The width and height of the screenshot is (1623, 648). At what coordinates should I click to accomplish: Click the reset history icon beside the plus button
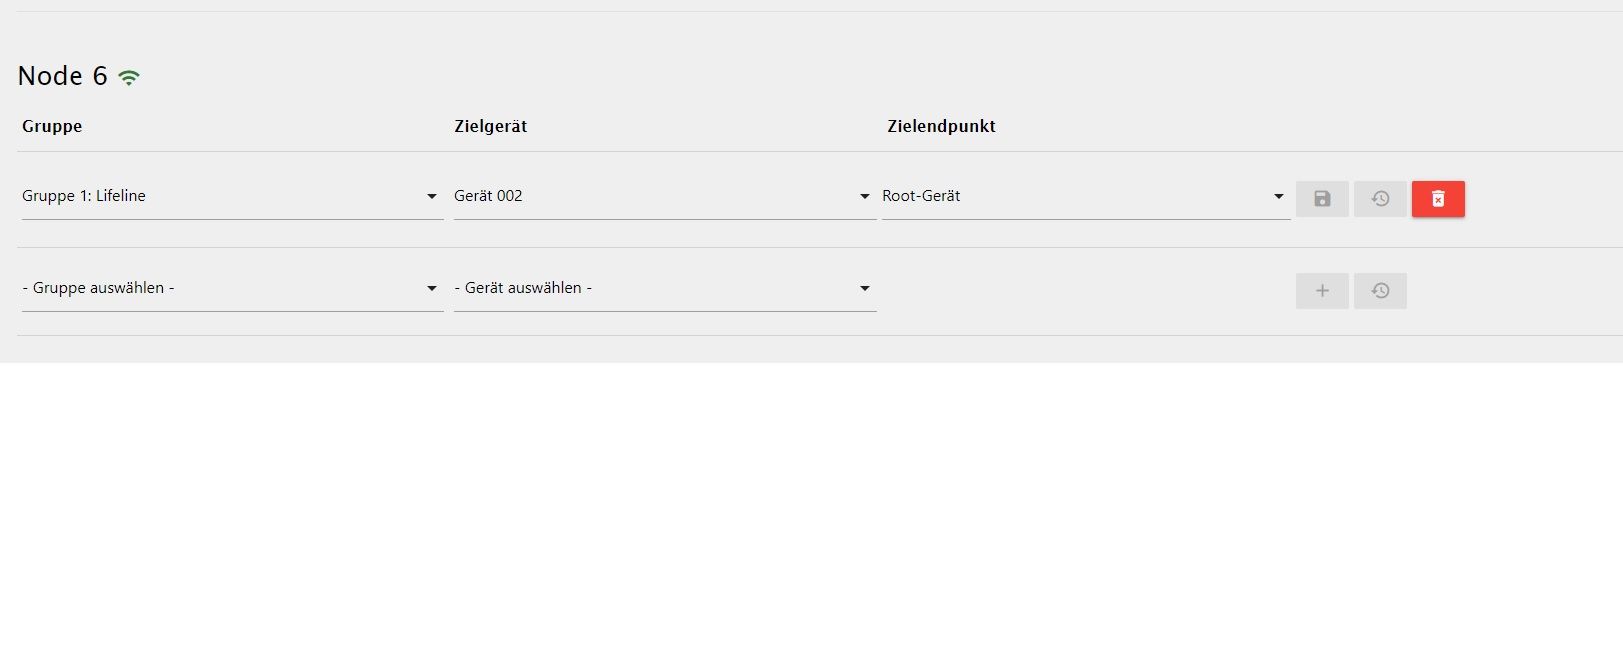pos(1380,291)
